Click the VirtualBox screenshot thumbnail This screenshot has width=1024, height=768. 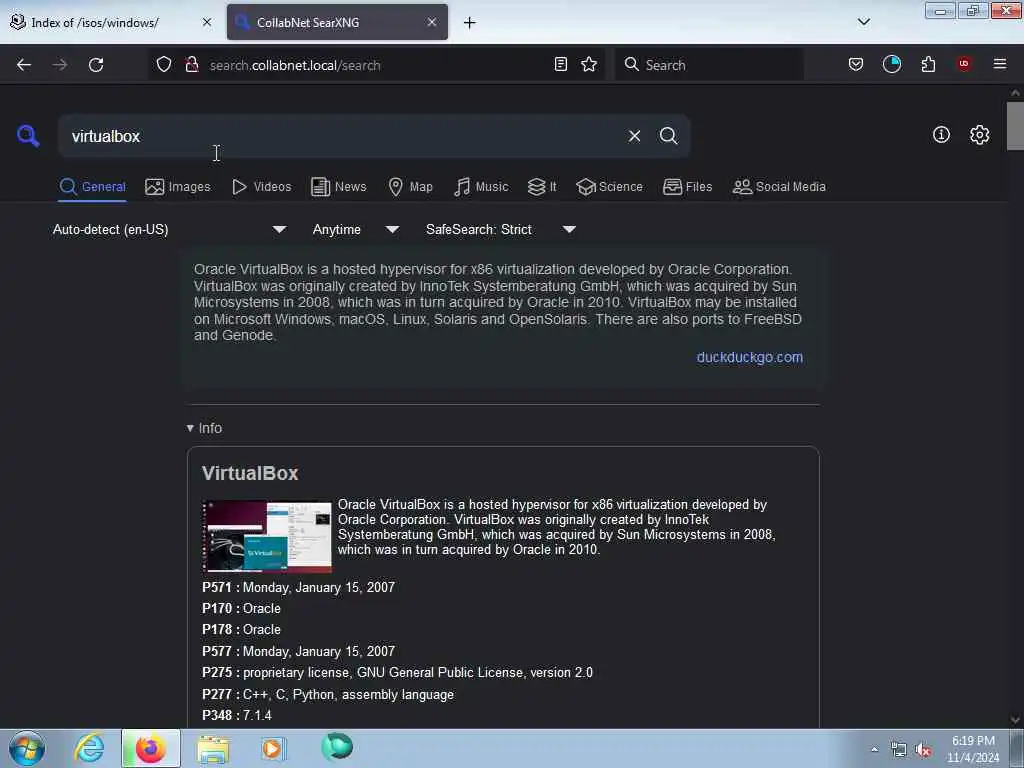267,536
